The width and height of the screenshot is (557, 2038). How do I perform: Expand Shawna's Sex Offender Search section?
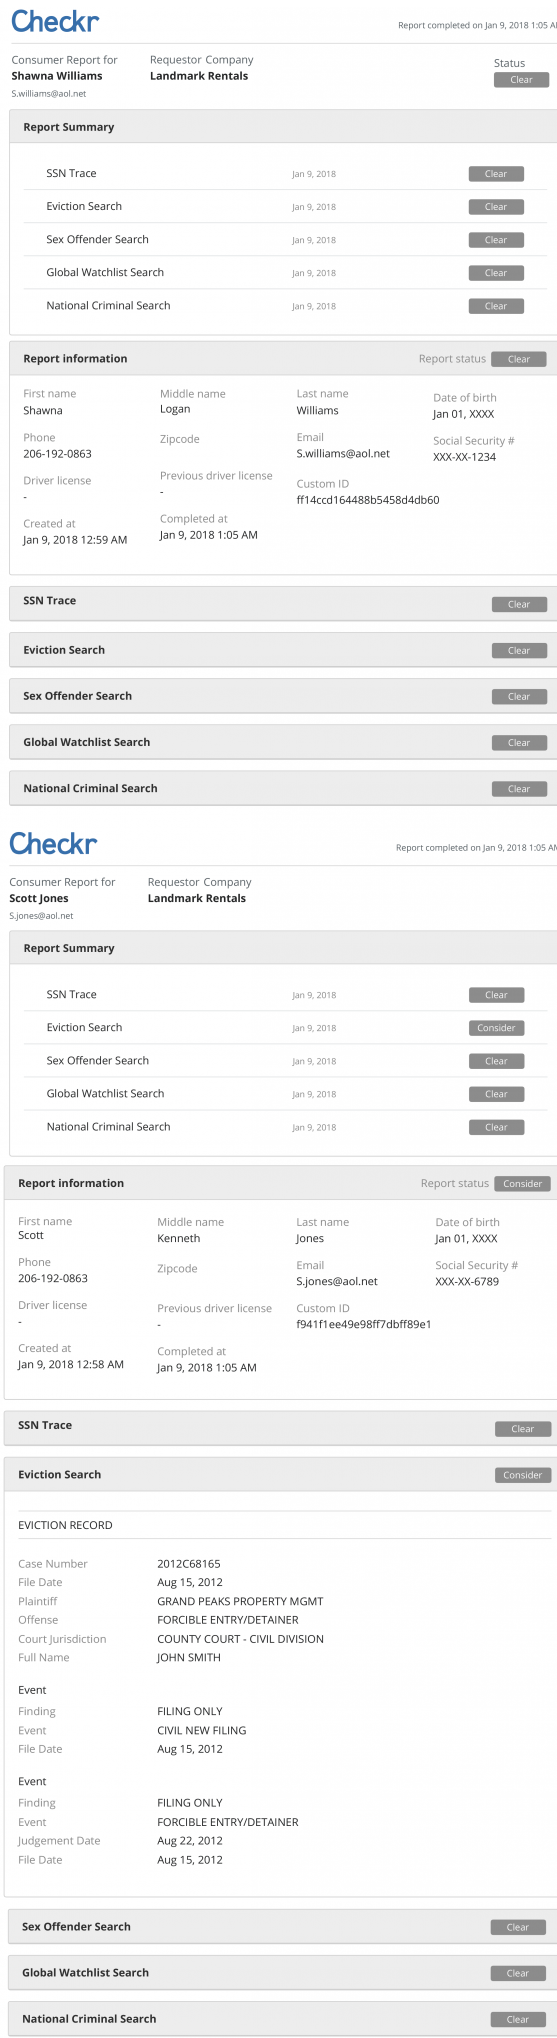(x=283, y=696)
